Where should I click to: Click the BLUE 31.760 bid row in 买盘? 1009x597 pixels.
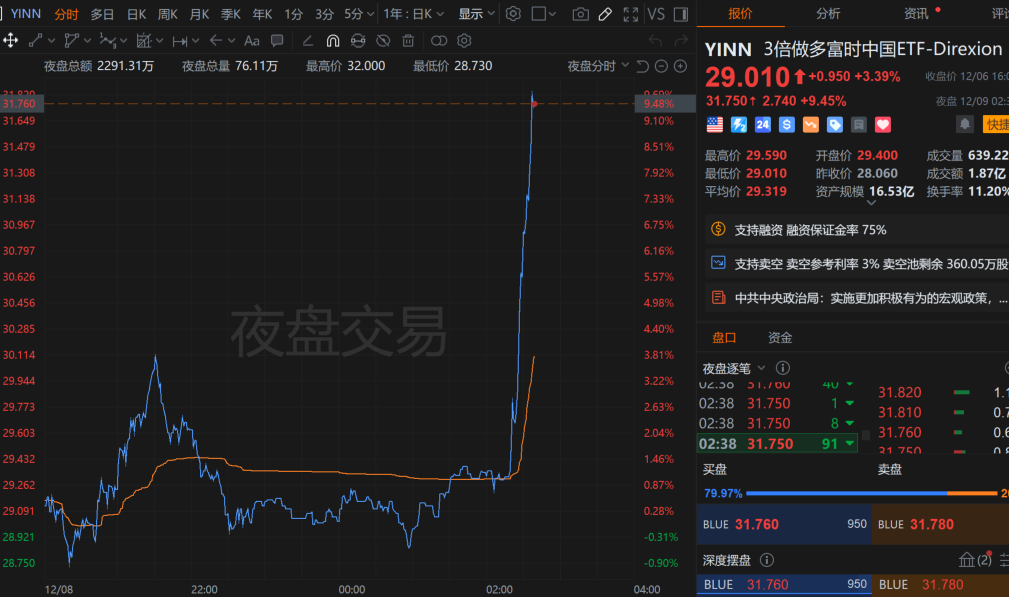click(x=784, y=524)
